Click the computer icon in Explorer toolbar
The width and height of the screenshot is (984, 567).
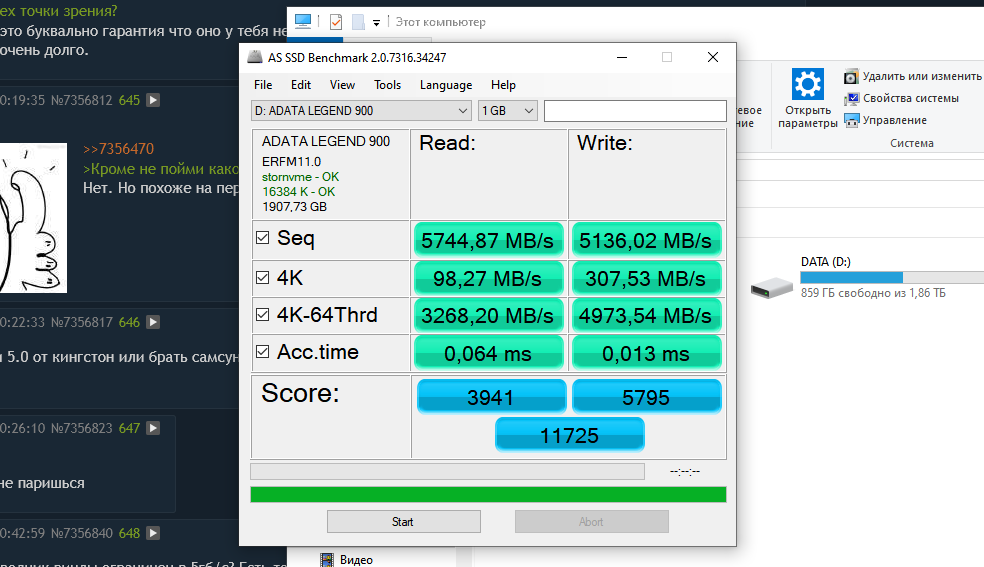click(303, 22)
